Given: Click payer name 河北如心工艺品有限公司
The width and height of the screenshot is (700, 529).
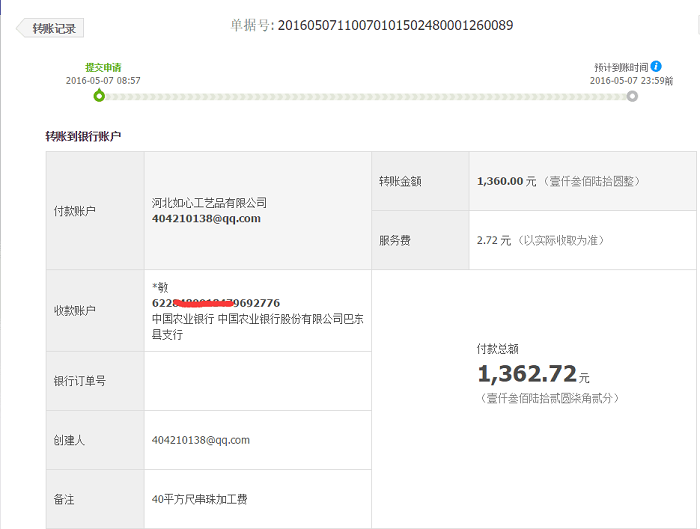Looking at the screenshot, I should coord(209,203).
